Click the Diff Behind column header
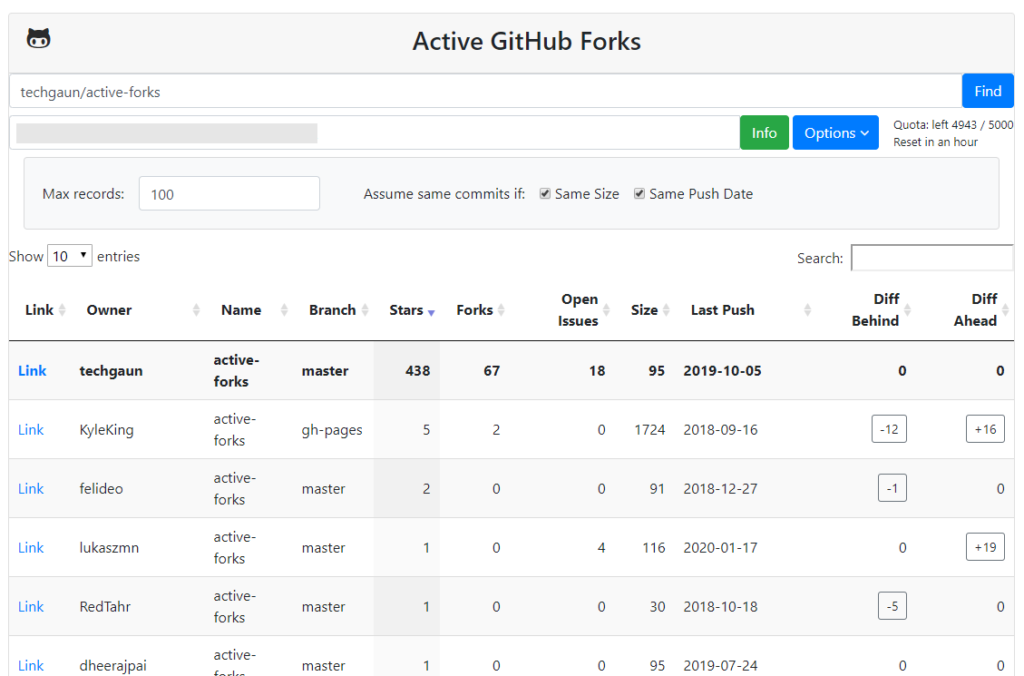The height and width of the screenshot is (676, 1024). pos(874,310)
